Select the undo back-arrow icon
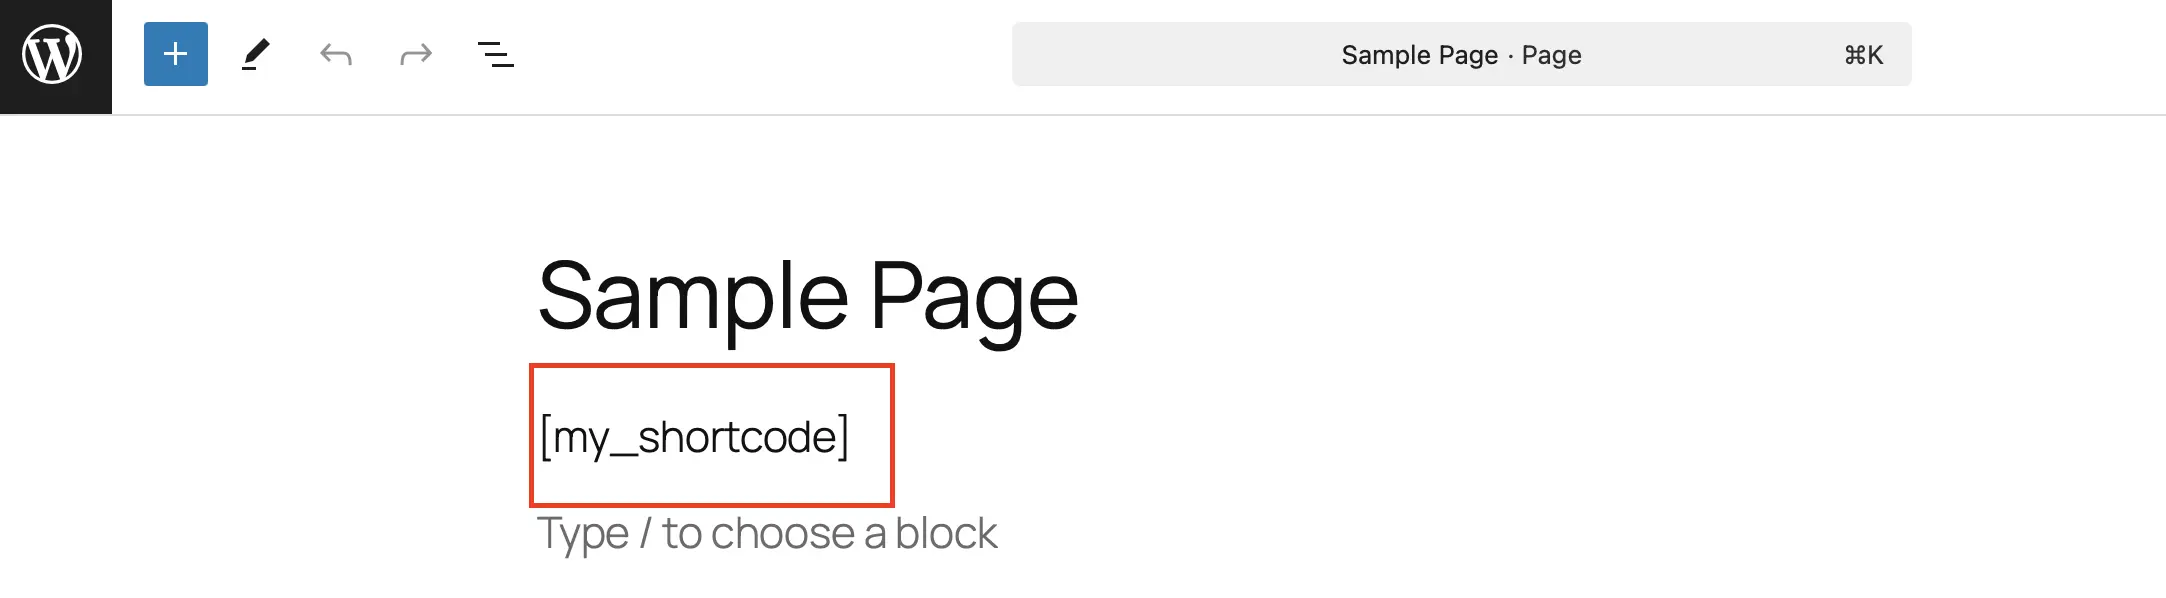This screenshot has width=2166, height=598. [336, 55]
